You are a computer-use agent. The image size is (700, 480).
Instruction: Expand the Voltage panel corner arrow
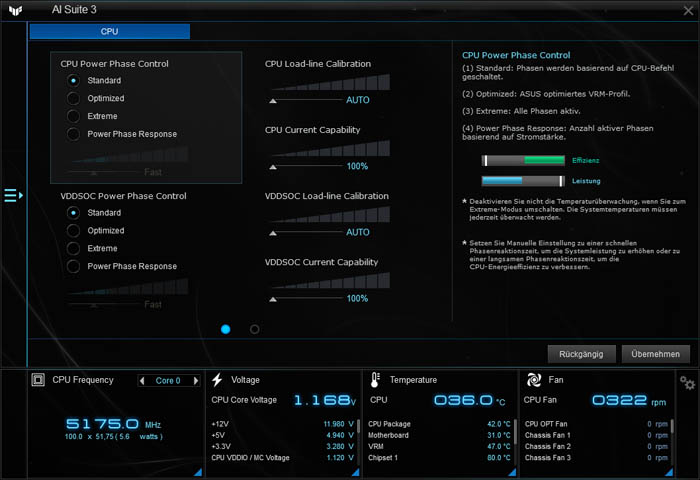pos(355,472)
